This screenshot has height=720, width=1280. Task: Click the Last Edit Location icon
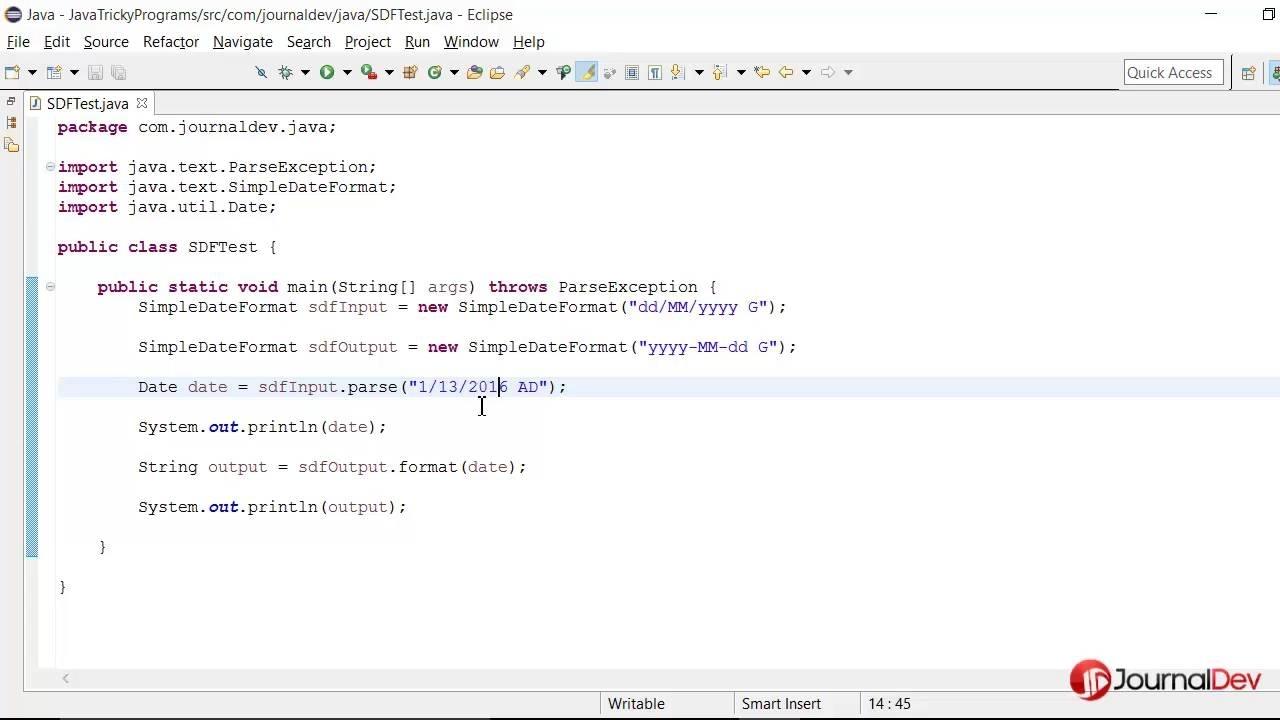(761, 72)
